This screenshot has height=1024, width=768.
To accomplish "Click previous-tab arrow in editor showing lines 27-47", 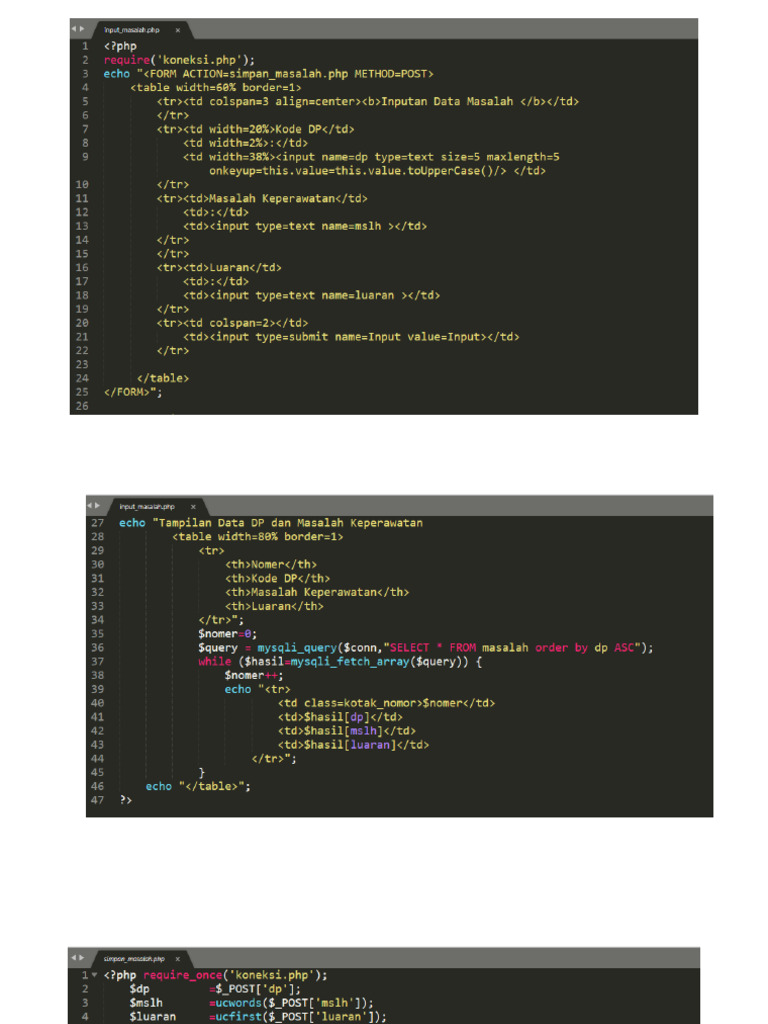I will tap(90, 505).
